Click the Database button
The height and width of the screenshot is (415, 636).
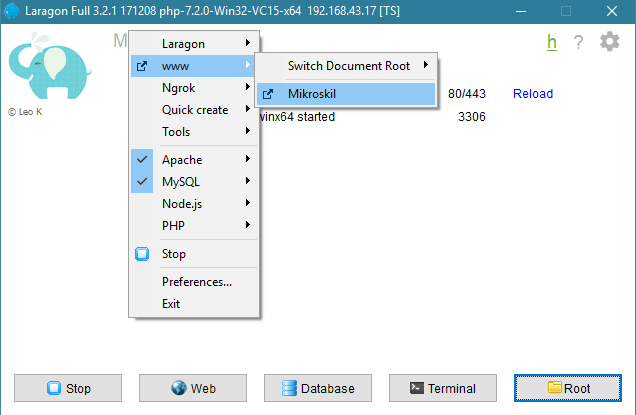point(318,388)
